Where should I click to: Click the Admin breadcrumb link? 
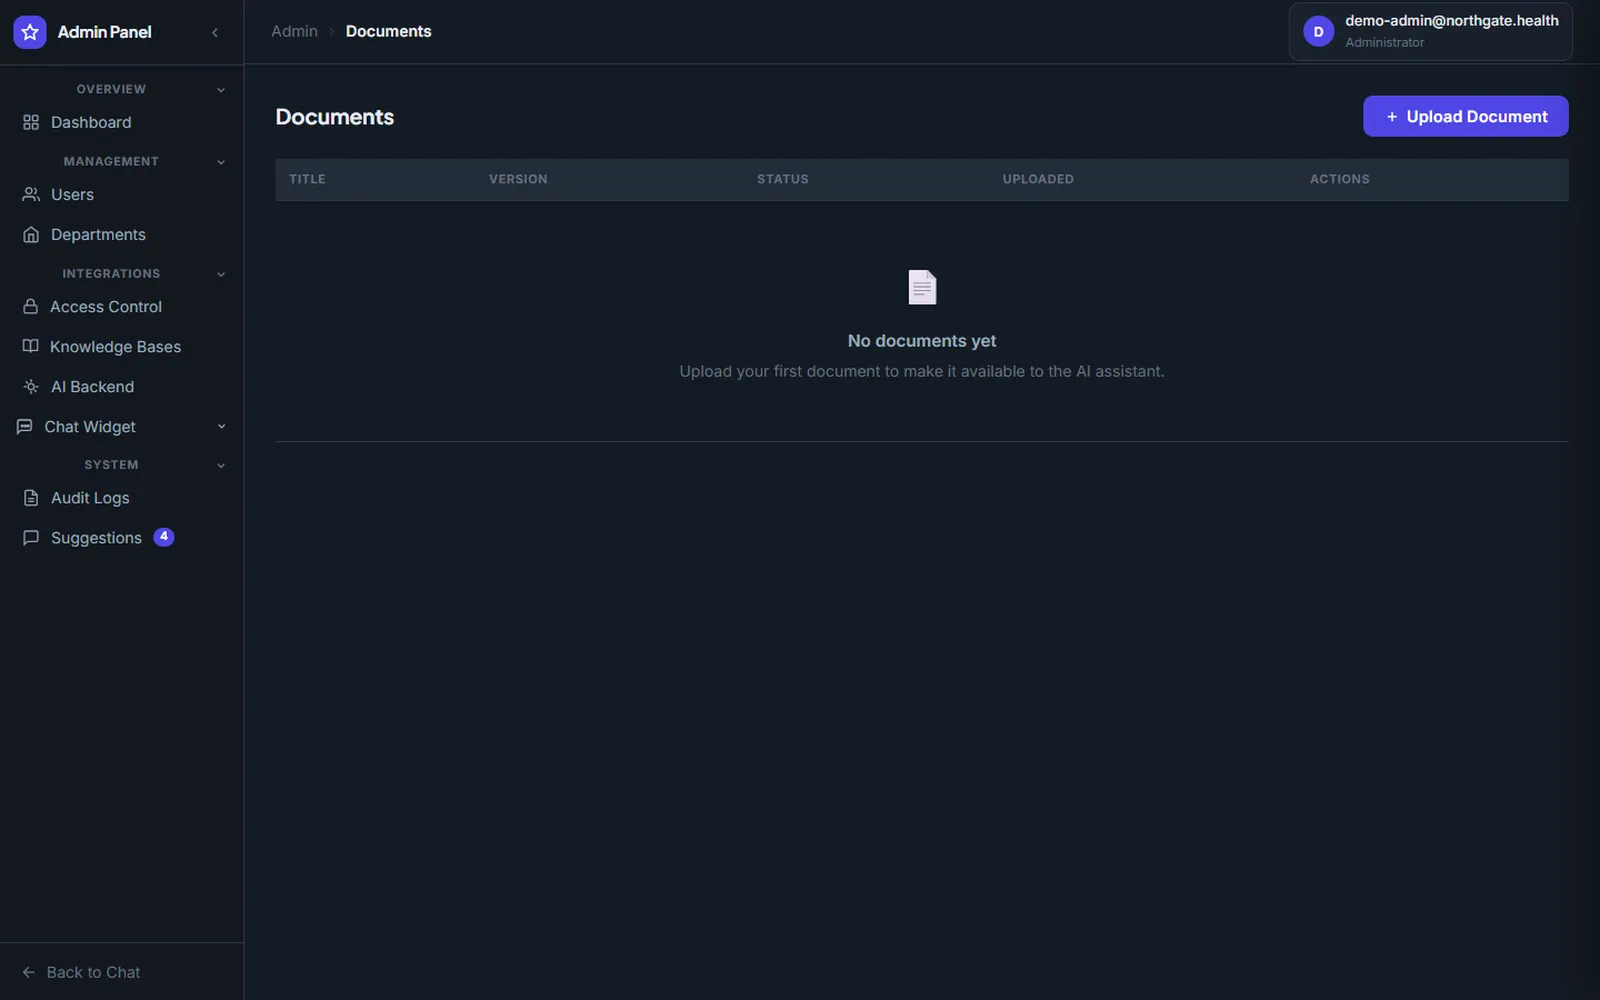[x=294, y=31]
